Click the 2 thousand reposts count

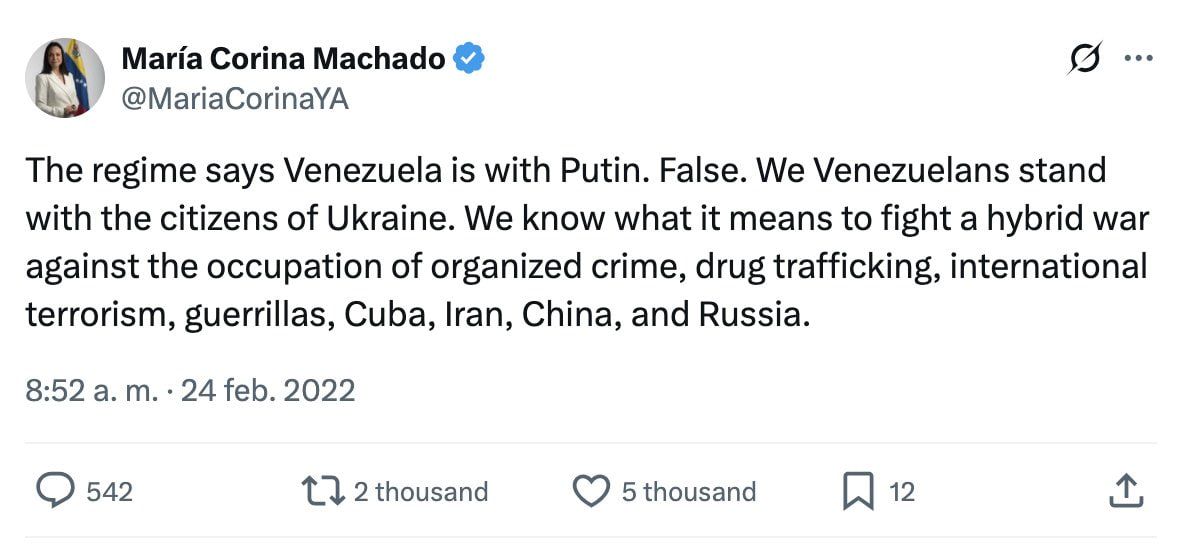pos(420,492)
